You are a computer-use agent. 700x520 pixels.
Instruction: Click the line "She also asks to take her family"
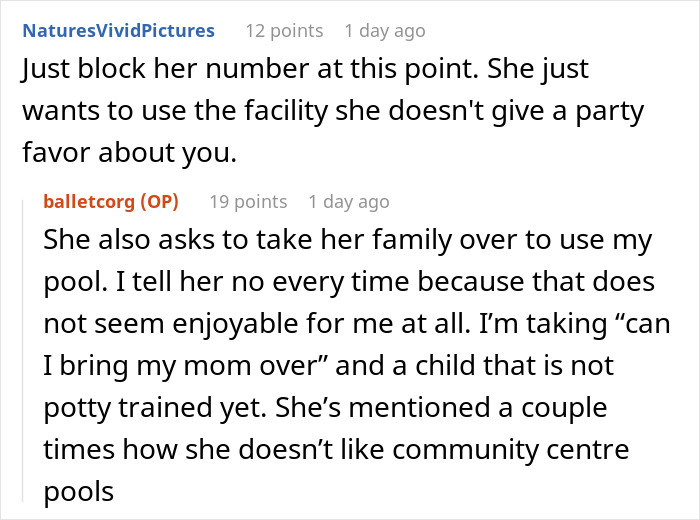coord(347,241)
